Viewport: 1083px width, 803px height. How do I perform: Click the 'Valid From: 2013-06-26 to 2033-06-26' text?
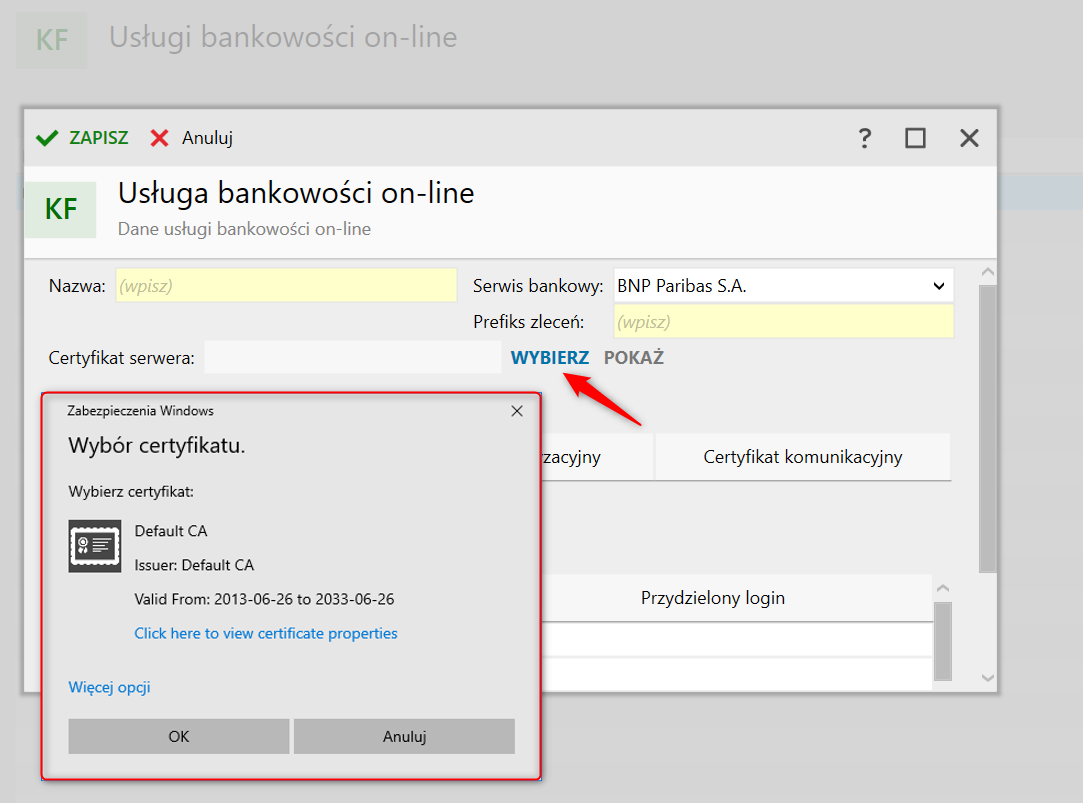(x=265, y=599)
